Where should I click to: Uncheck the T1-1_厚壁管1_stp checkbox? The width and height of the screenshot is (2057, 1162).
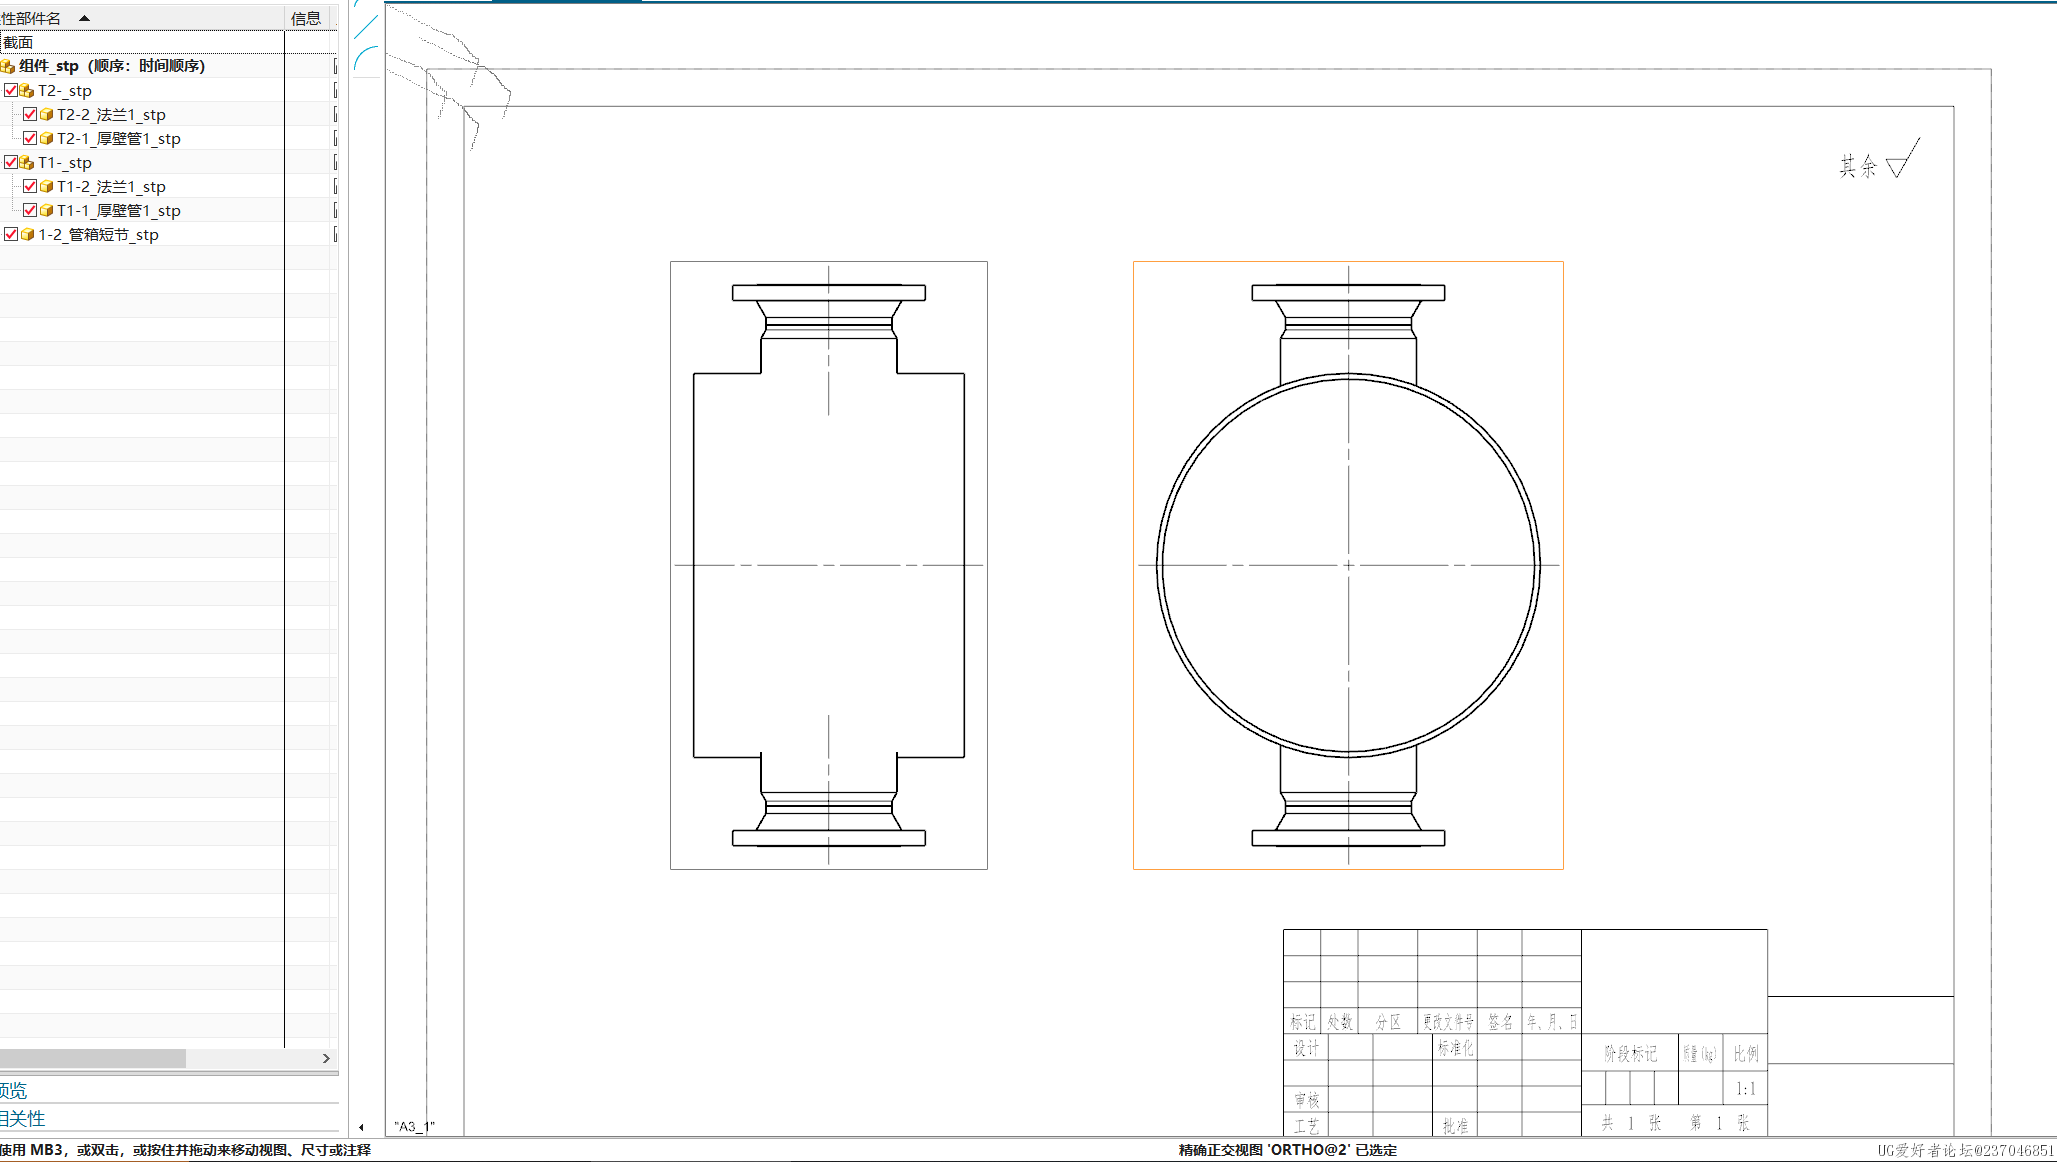(x=30, y=210)
